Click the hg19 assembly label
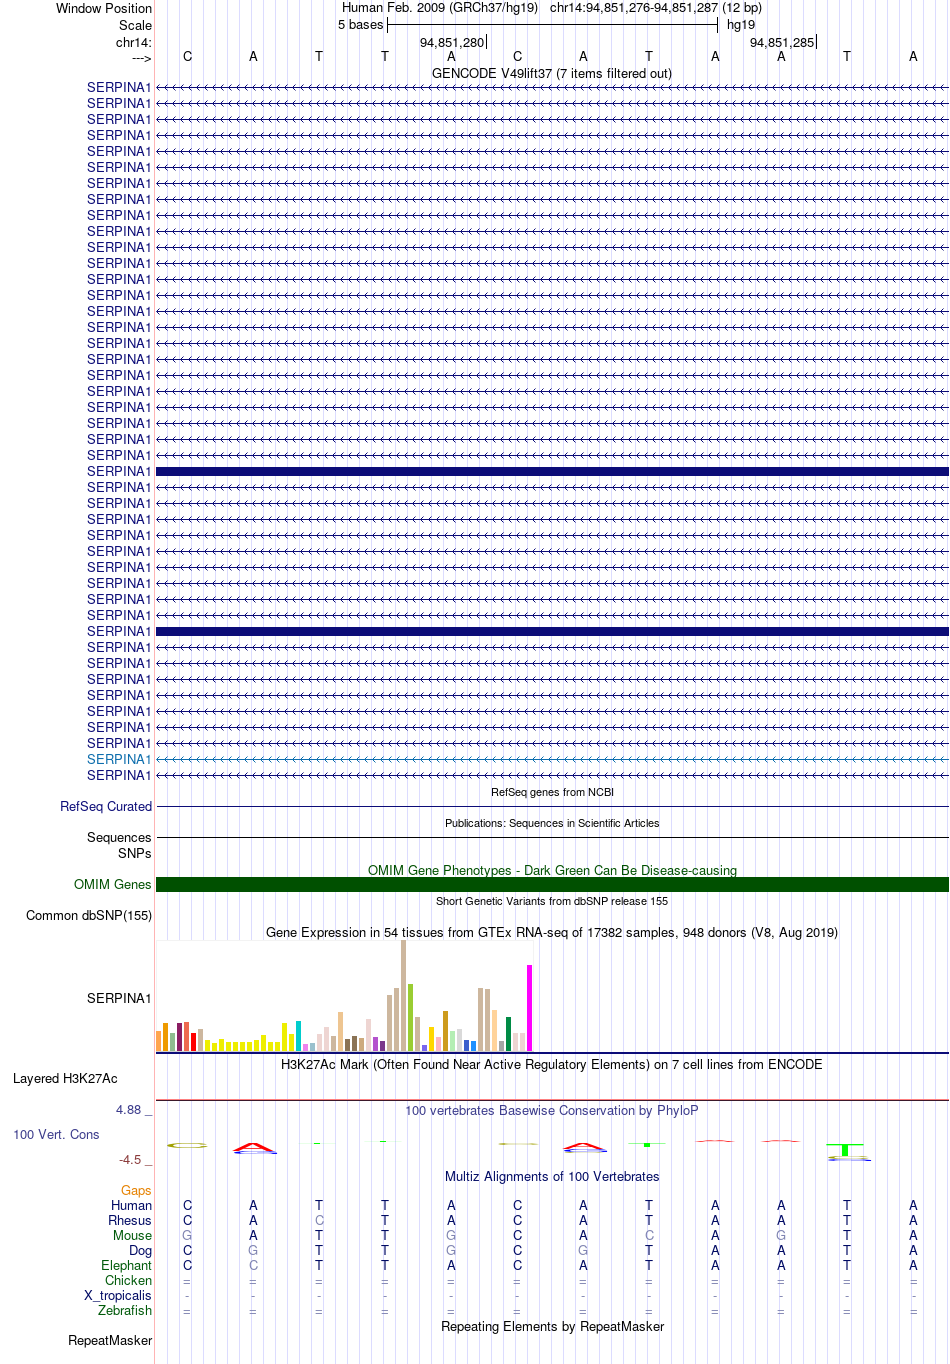Image resolution: width=950 pixels, height=1364 pixels. [741, 25]
